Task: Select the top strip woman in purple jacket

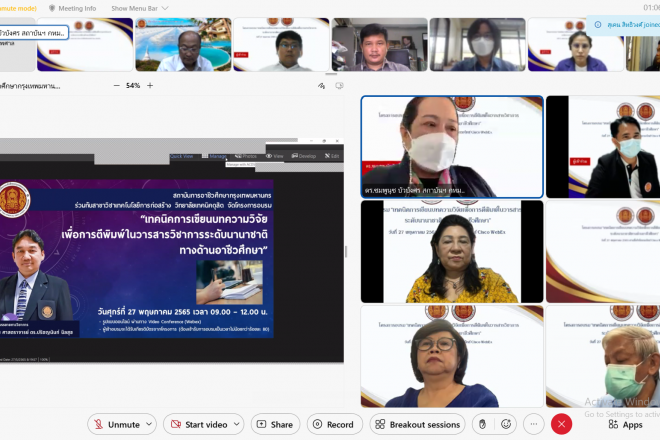Action: pyautogui.click(x=575, y=45)
